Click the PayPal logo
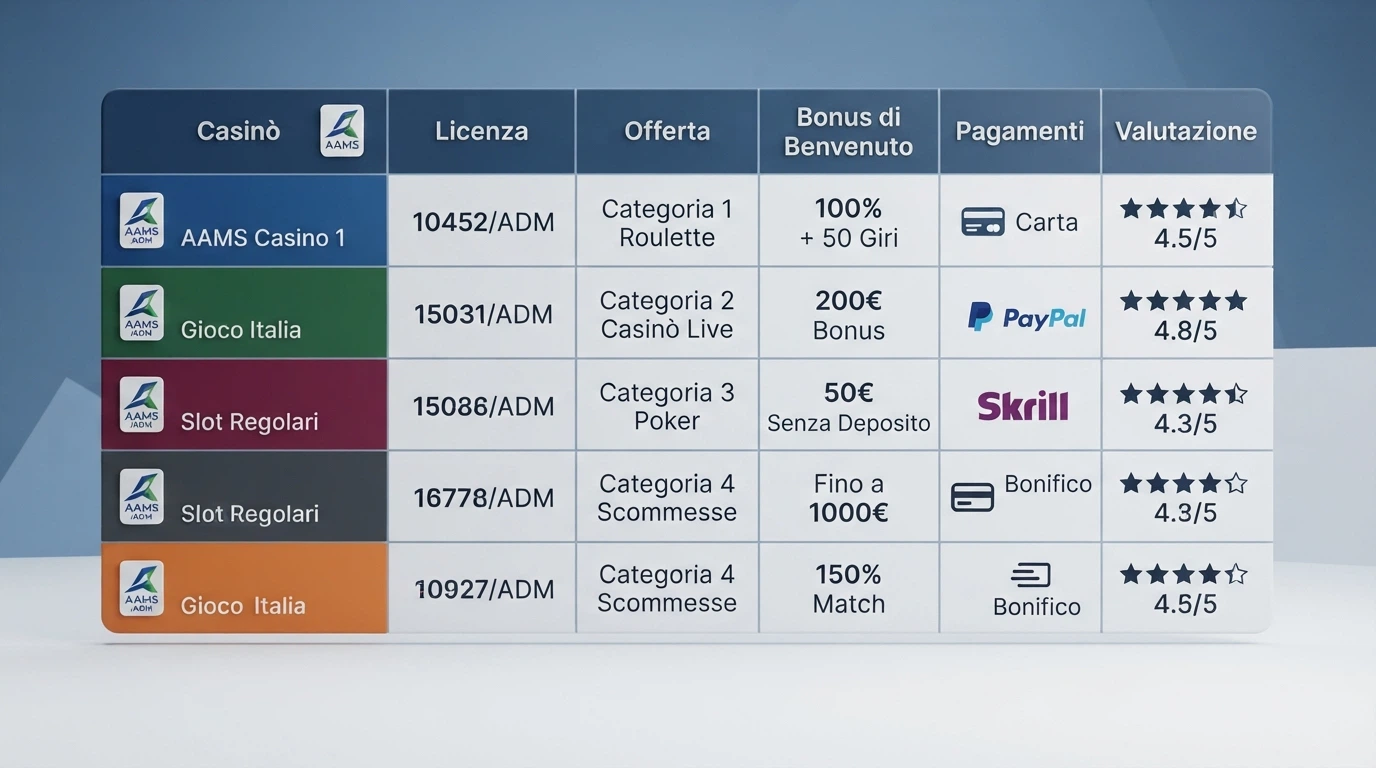Screen dimensions: 1376x768 point(1026,317)
